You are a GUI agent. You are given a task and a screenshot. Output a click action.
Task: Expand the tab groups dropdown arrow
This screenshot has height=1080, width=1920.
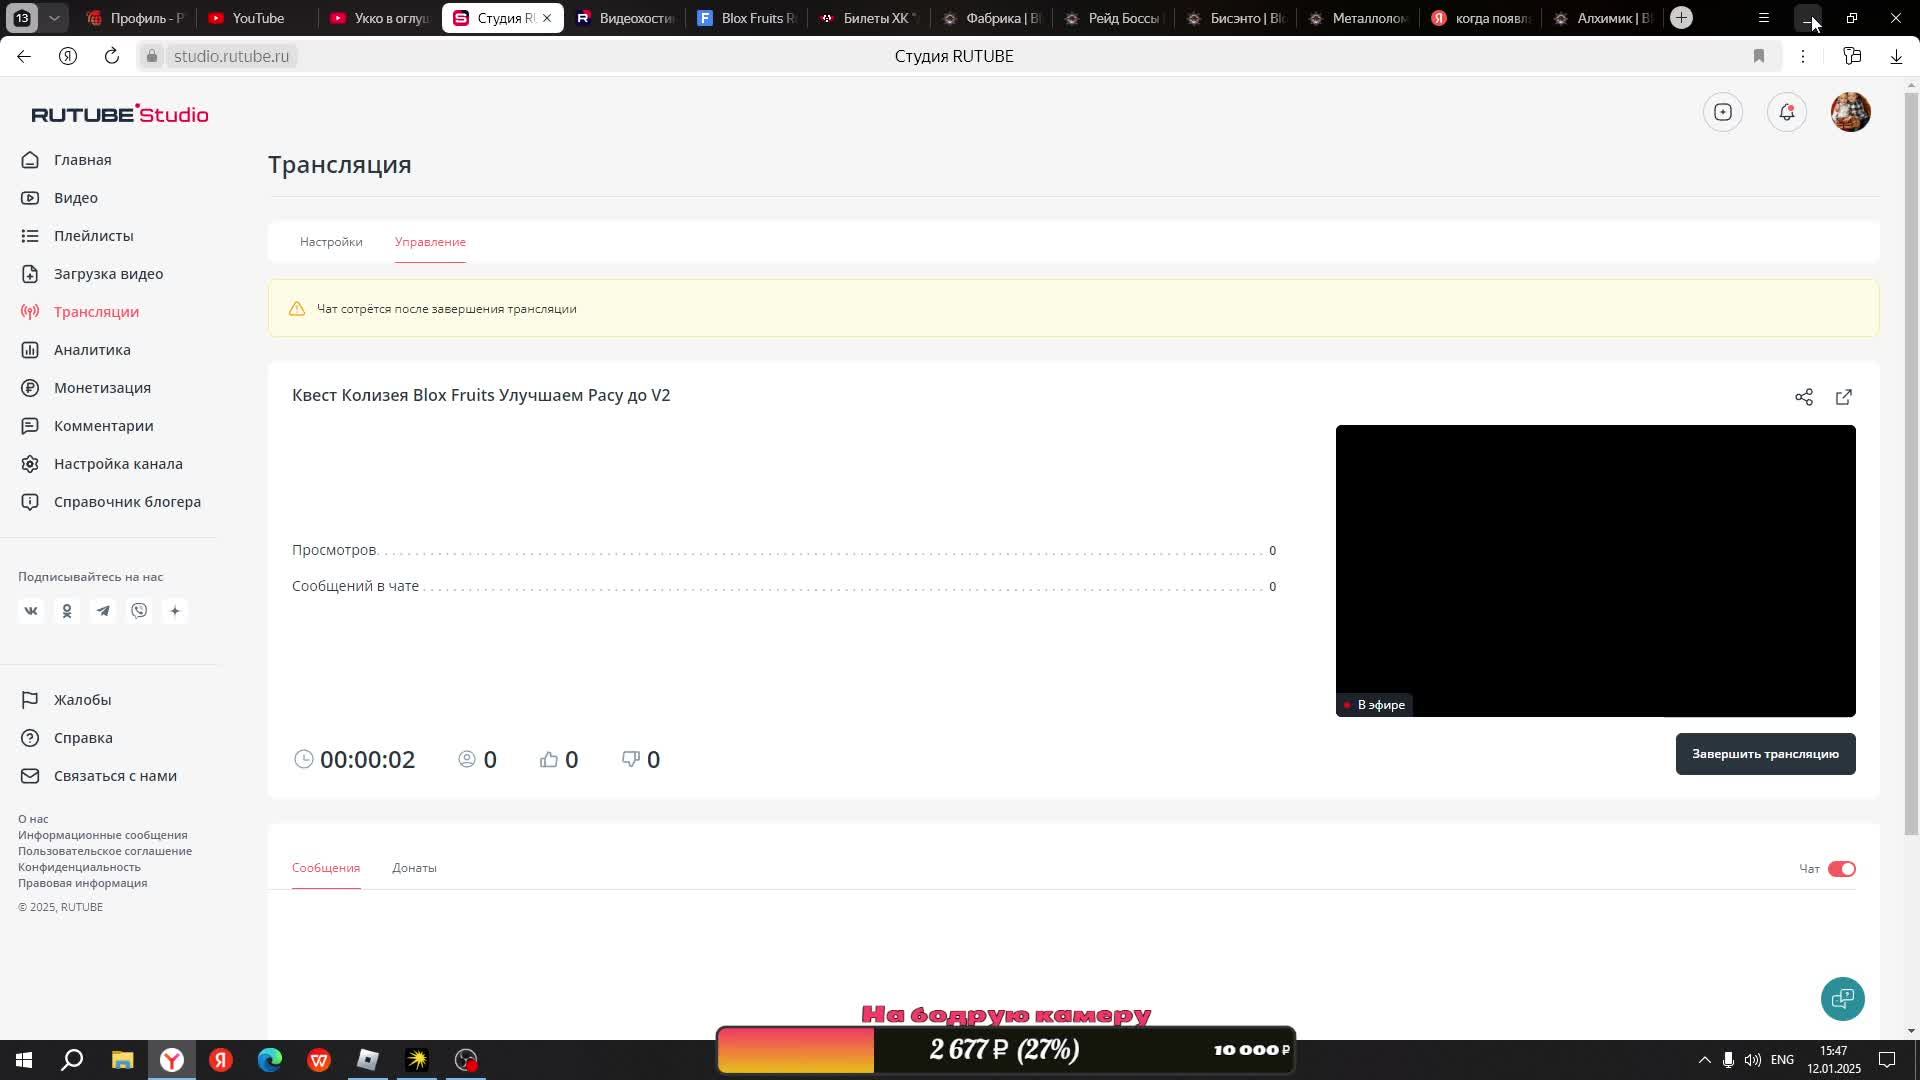(x=55, y=18)
